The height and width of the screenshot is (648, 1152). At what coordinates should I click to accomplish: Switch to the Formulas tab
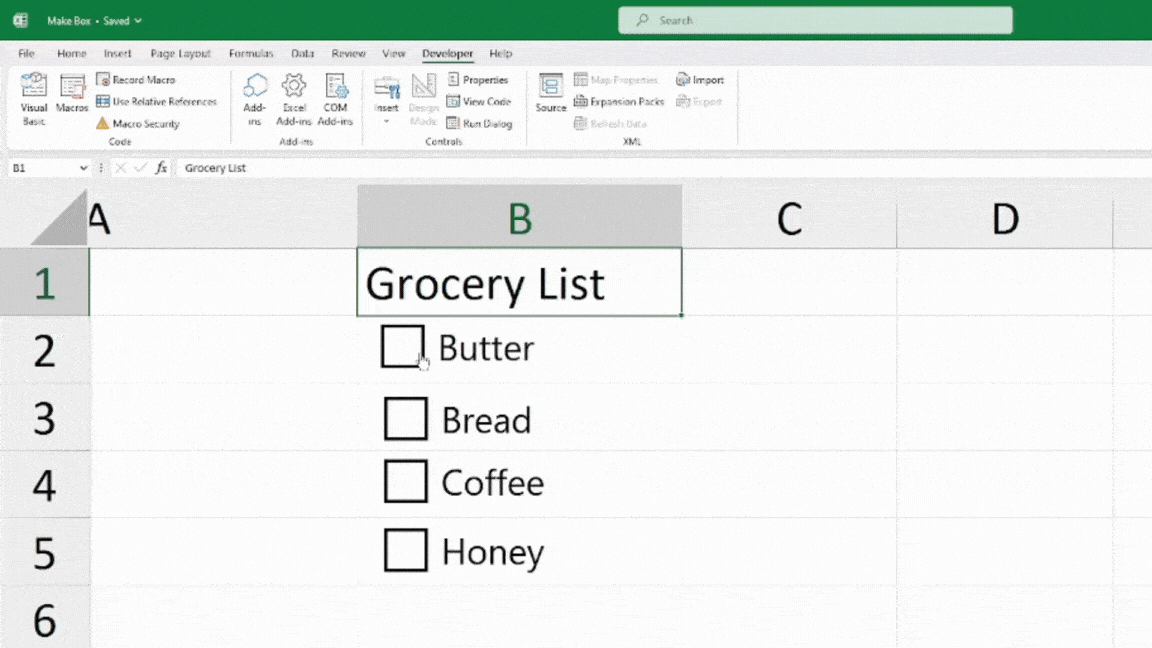coord(251,53)
